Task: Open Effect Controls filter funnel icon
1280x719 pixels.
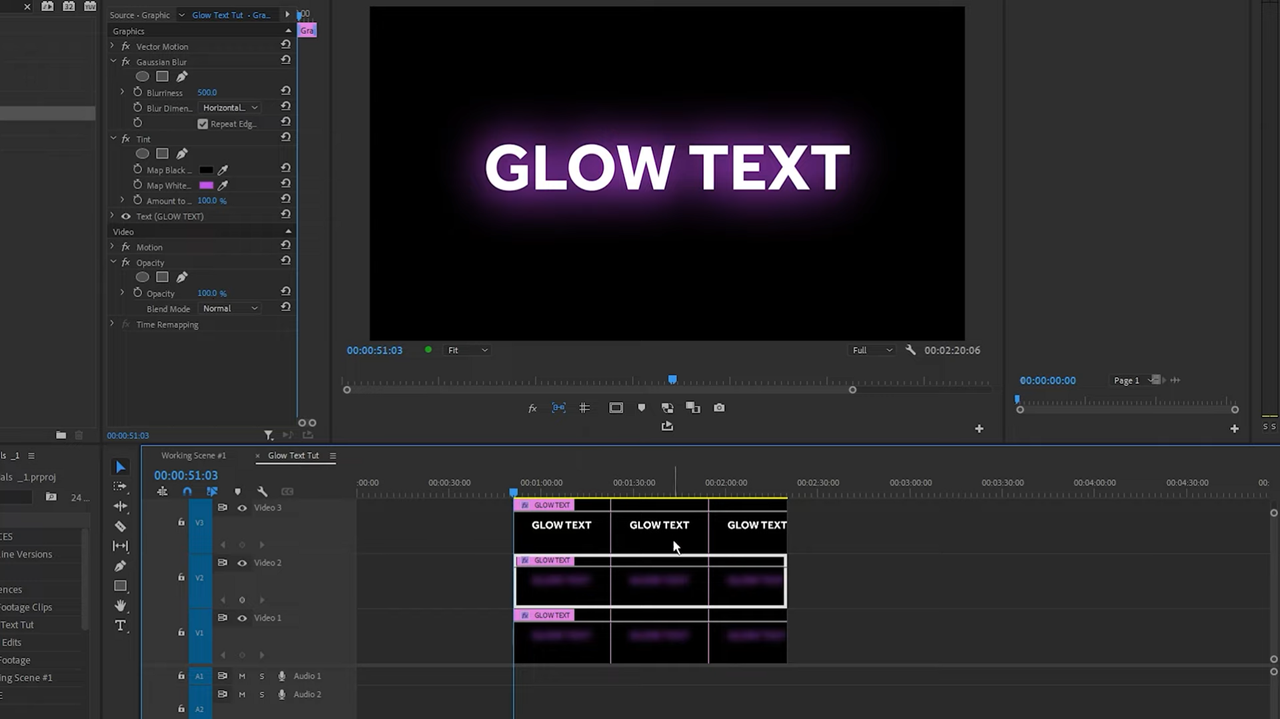Action: coord(268,435)
